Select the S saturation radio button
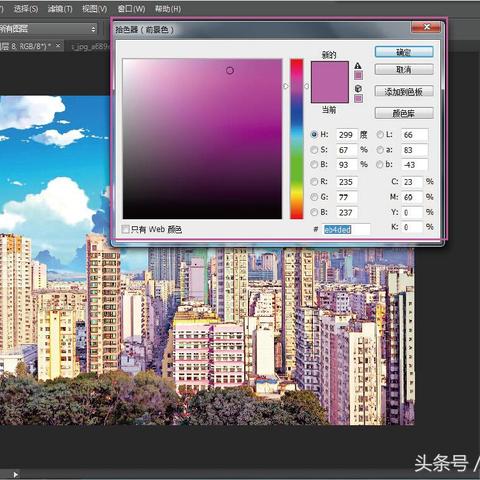Image resolution: width=480 pixels, height=480 pixels. click(314, 150)
